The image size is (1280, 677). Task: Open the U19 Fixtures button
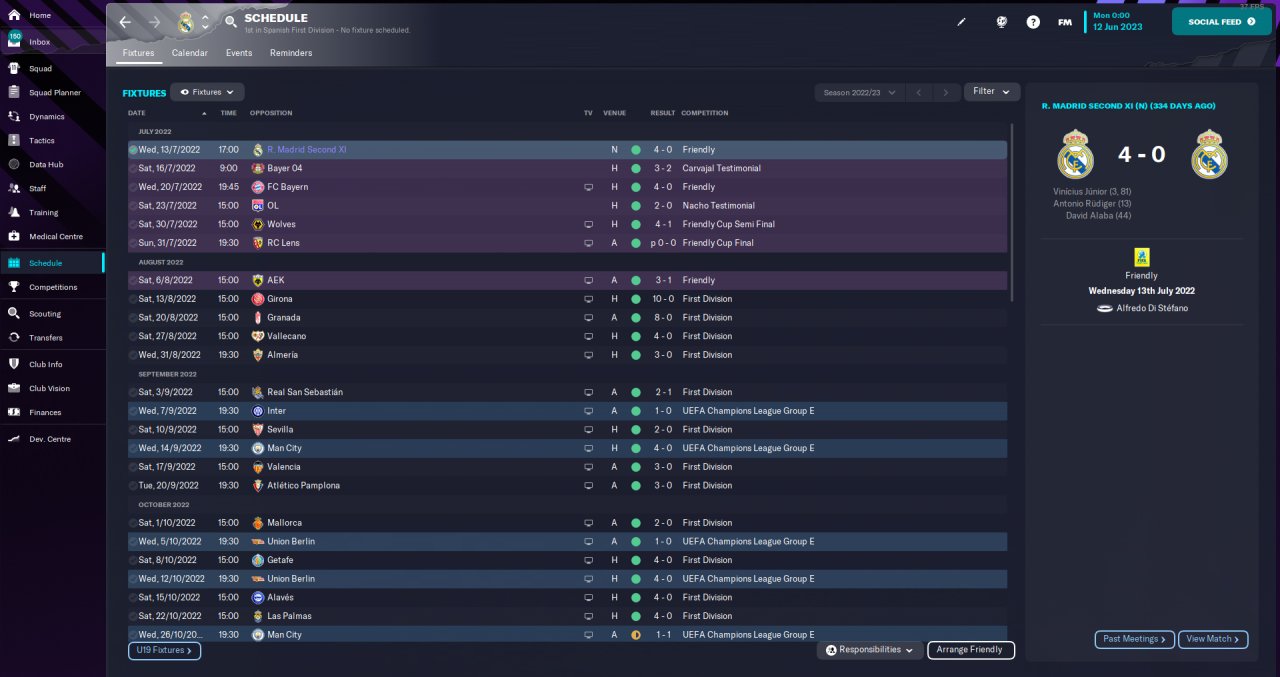[x=164, y=650]
